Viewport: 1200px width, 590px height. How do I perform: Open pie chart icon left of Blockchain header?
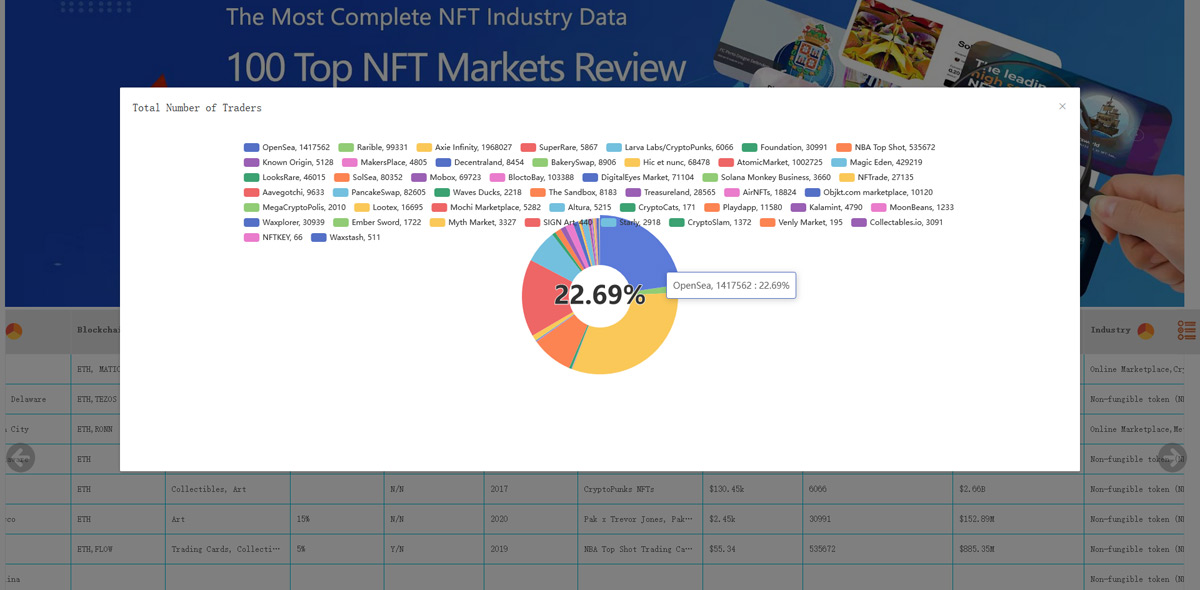[15, 330]
